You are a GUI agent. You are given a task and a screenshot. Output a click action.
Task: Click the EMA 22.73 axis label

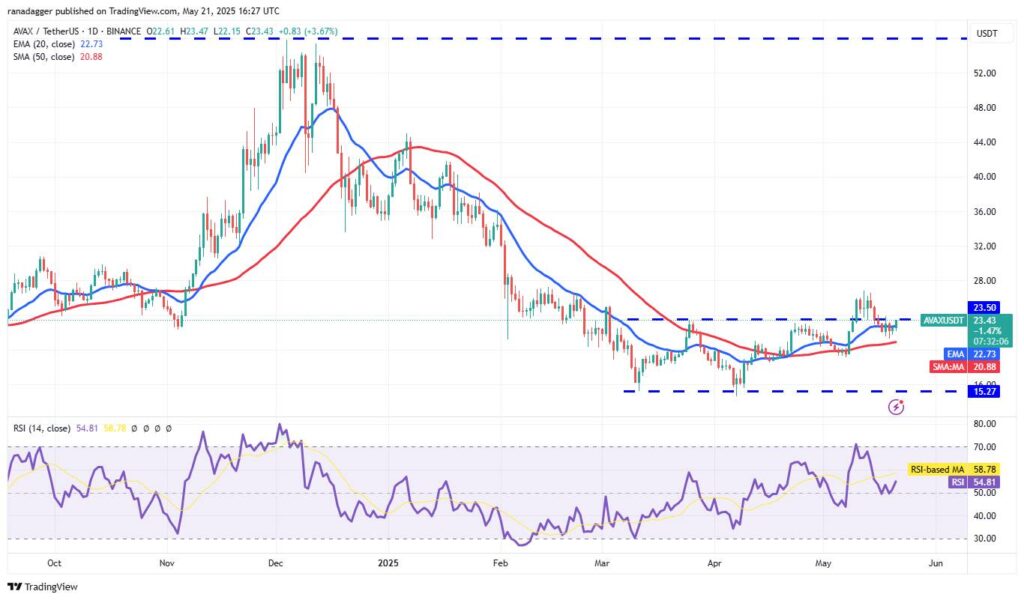tap(973, 354)
